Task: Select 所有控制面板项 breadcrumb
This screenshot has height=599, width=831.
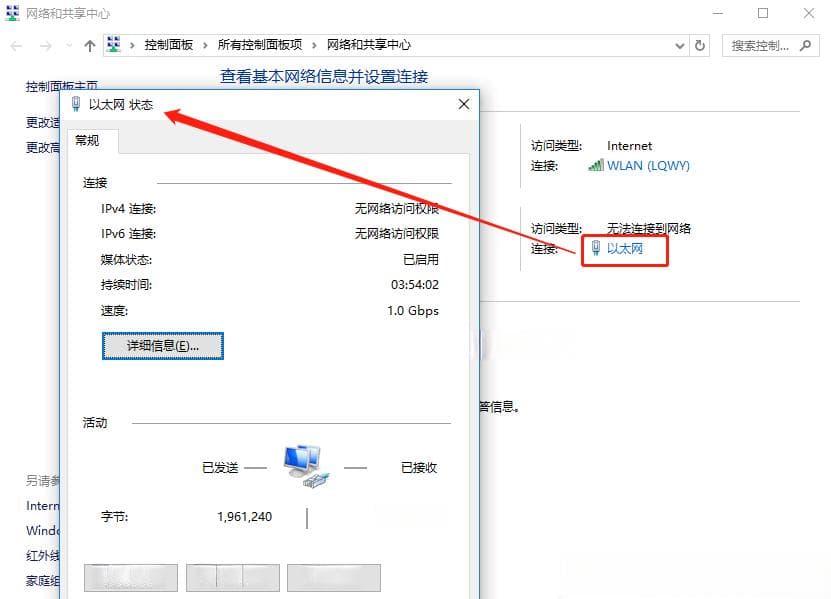Action: tap(260, 45)
